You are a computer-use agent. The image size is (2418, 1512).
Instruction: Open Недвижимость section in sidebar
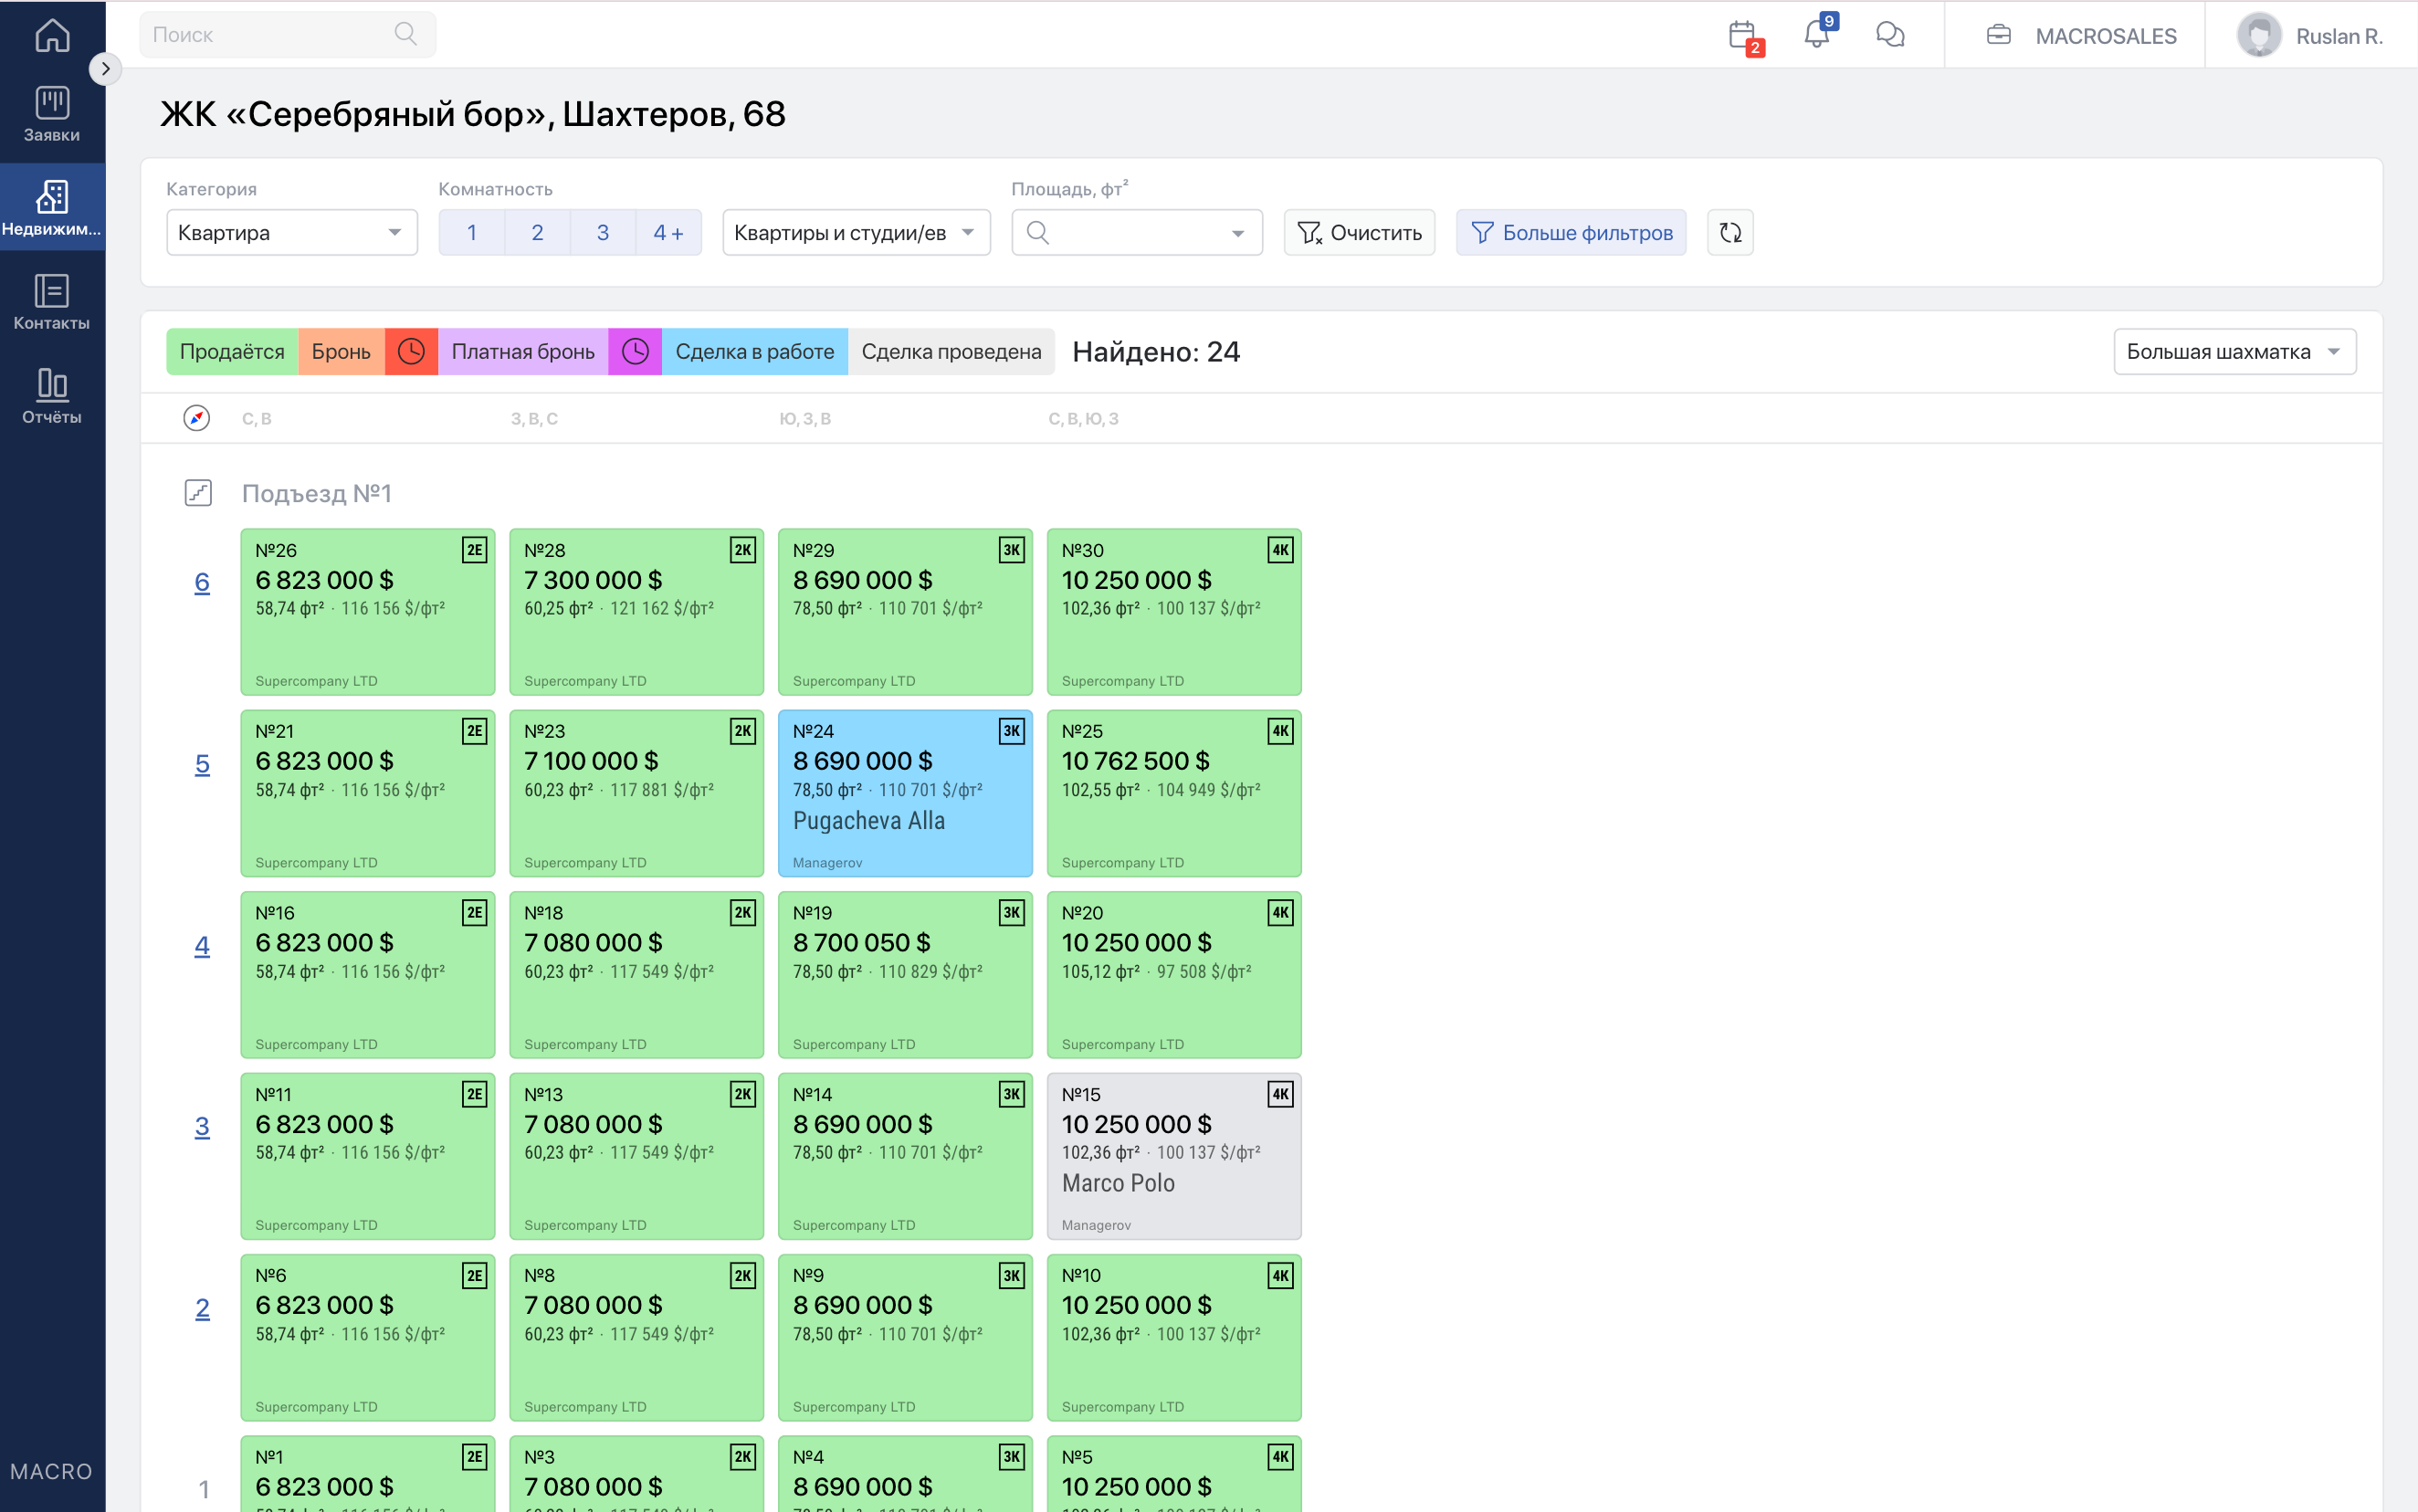coord(52,208)
